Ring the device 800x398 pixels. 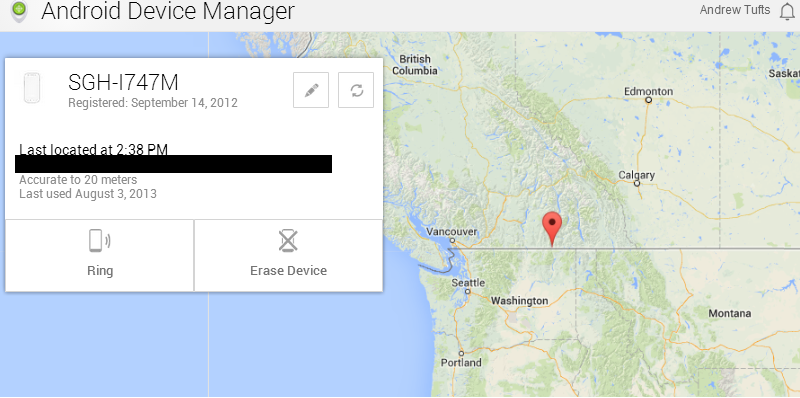click(99, 256)
